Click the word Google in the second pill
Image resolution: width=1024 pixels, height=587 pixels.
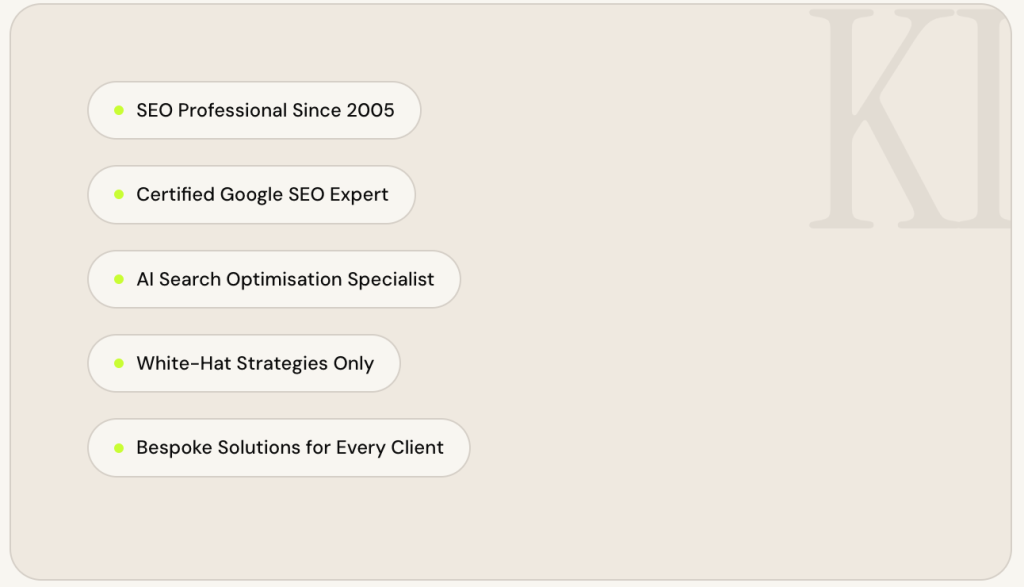251,194
